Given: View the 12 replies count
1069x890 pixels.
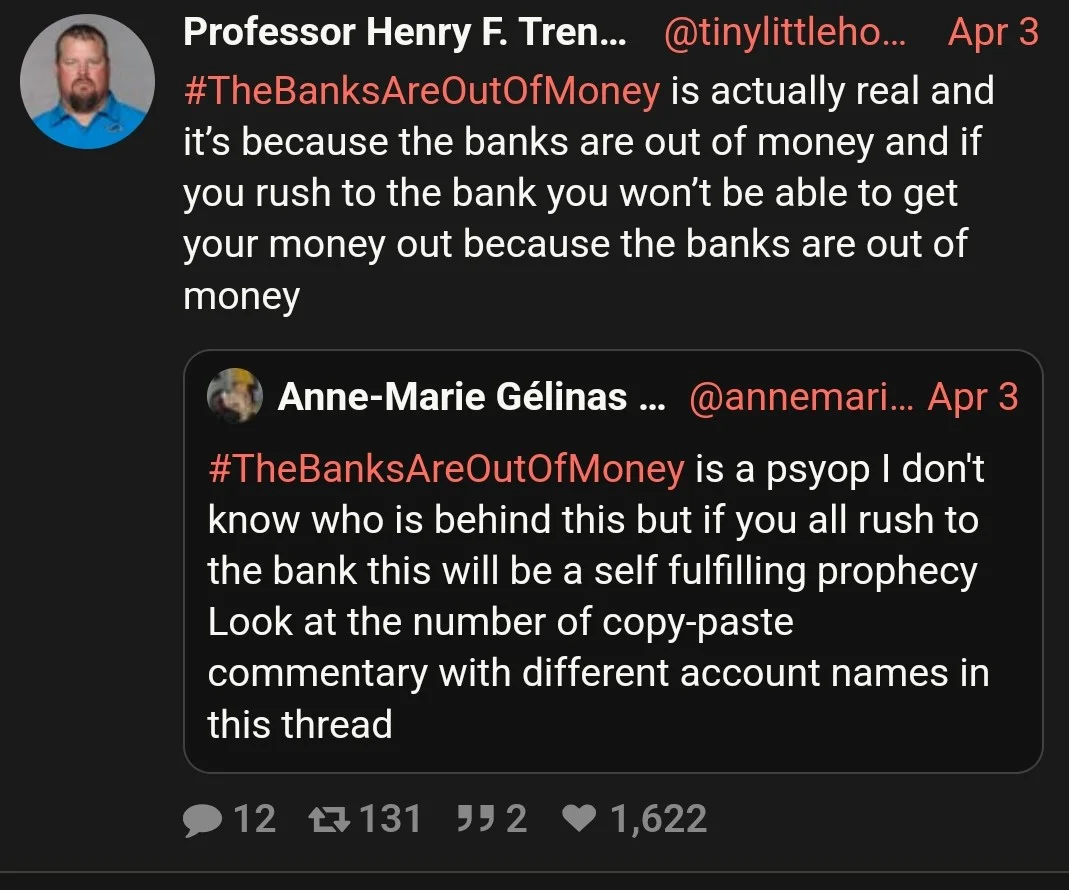Looking at the screenshot, I should (x=254, y=820).
